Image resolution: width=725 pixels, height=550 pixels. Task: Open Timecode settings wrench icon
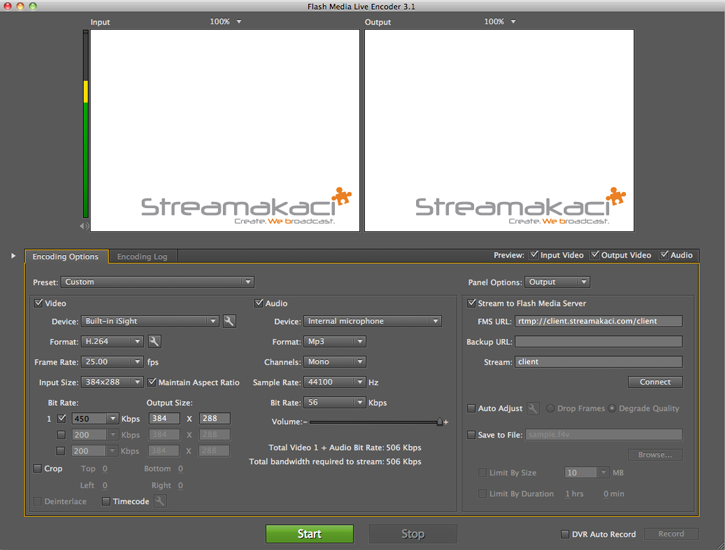coord(160,501)
